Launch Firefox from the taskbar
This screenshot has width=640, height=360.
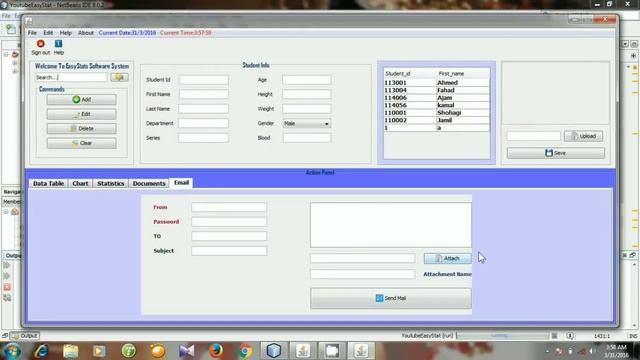pyautogui.click(x=216, y=351)
